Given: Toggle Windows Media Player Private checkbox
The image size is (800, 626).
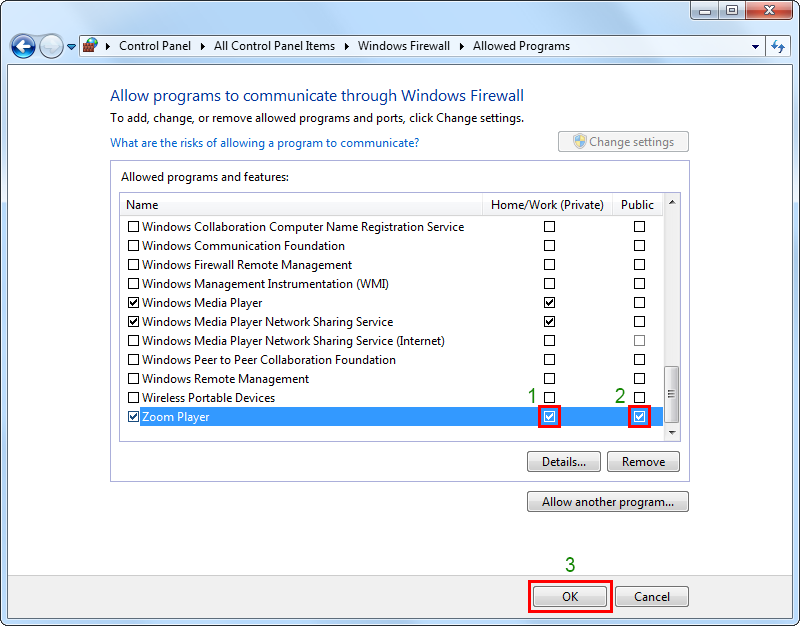Looking at the screenshot, I should pos(549,303).
